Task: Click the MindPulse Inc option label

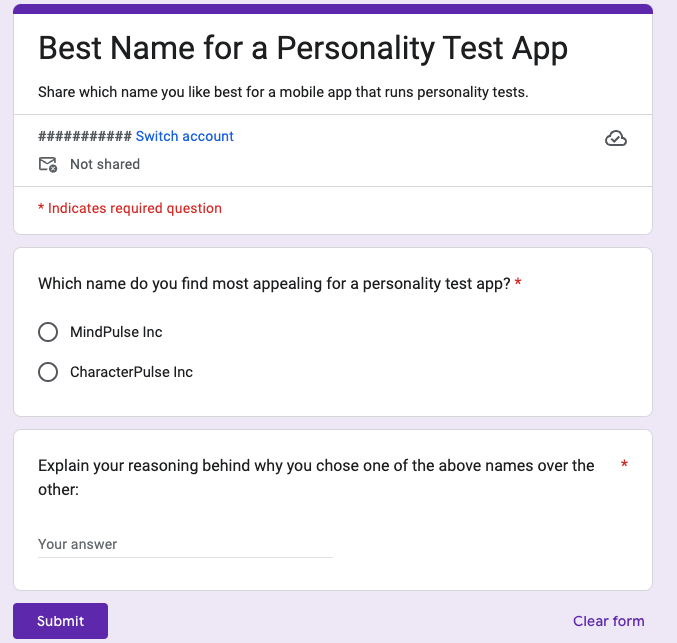Action: click(116, 332)
